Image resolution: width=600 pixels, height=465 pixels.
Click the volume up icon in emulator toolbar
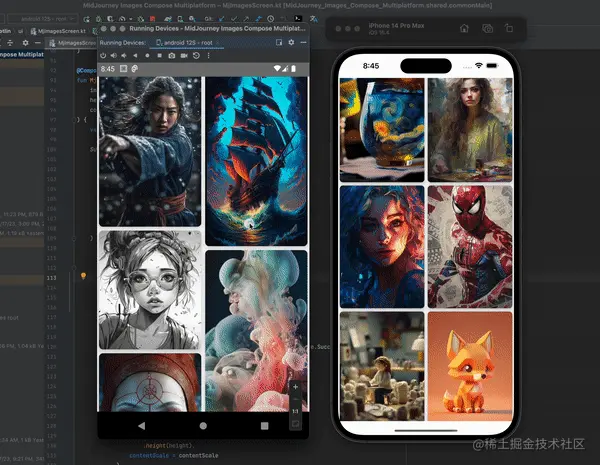click(114, 55)
